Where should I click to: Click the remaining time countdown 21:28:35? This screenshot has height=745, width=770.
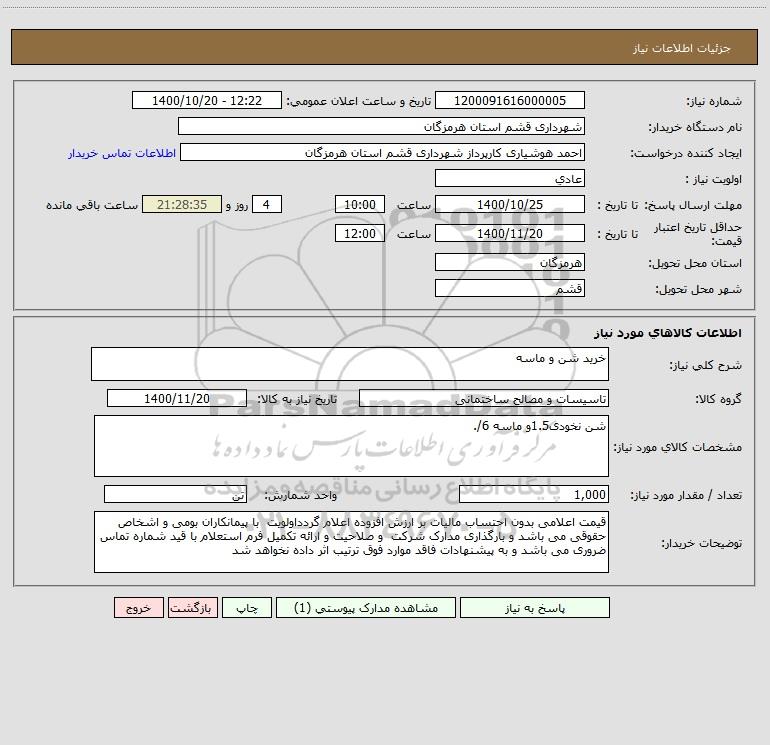(182, 204)
